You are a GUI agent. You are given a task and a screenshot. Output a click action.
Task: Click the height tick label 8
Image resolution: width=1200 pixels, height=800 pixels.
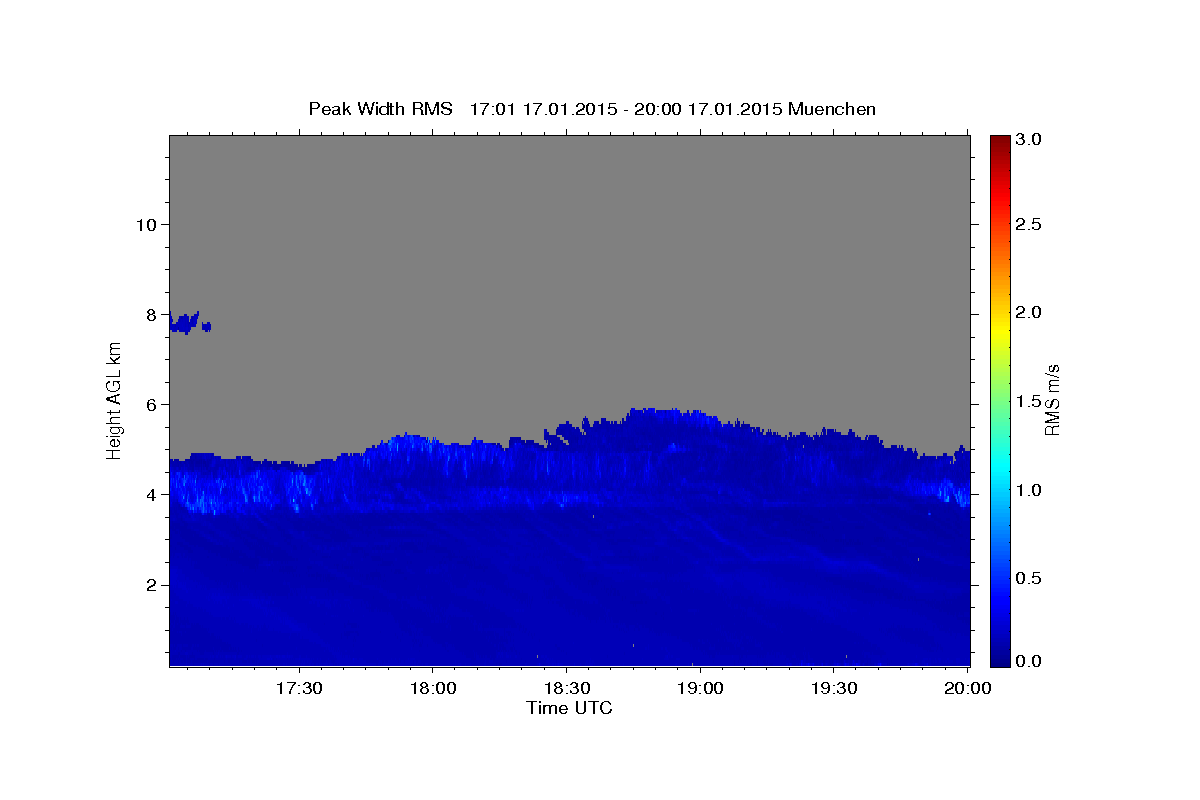(150, 314)
